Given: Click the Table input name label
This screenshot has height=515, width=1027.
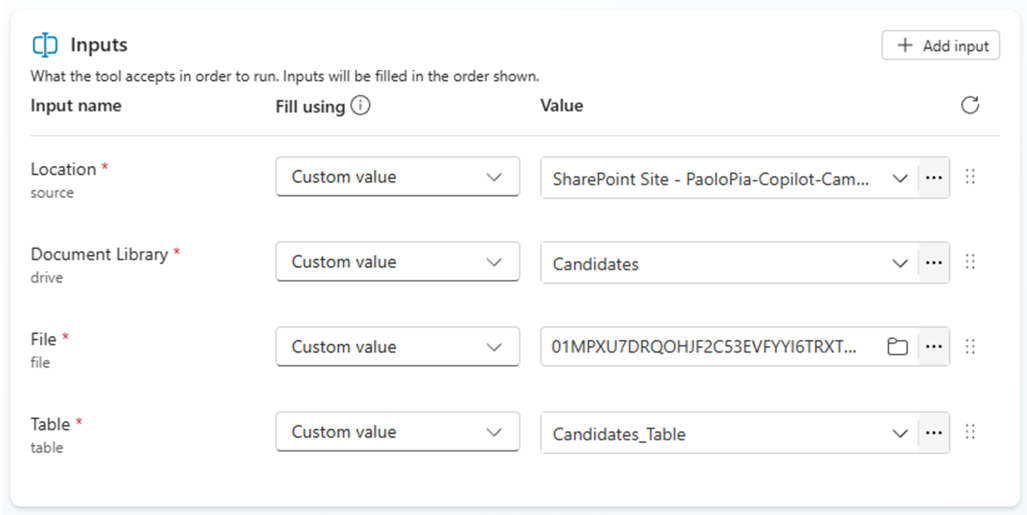Looking at the screenshot, I should coord(50,424).
